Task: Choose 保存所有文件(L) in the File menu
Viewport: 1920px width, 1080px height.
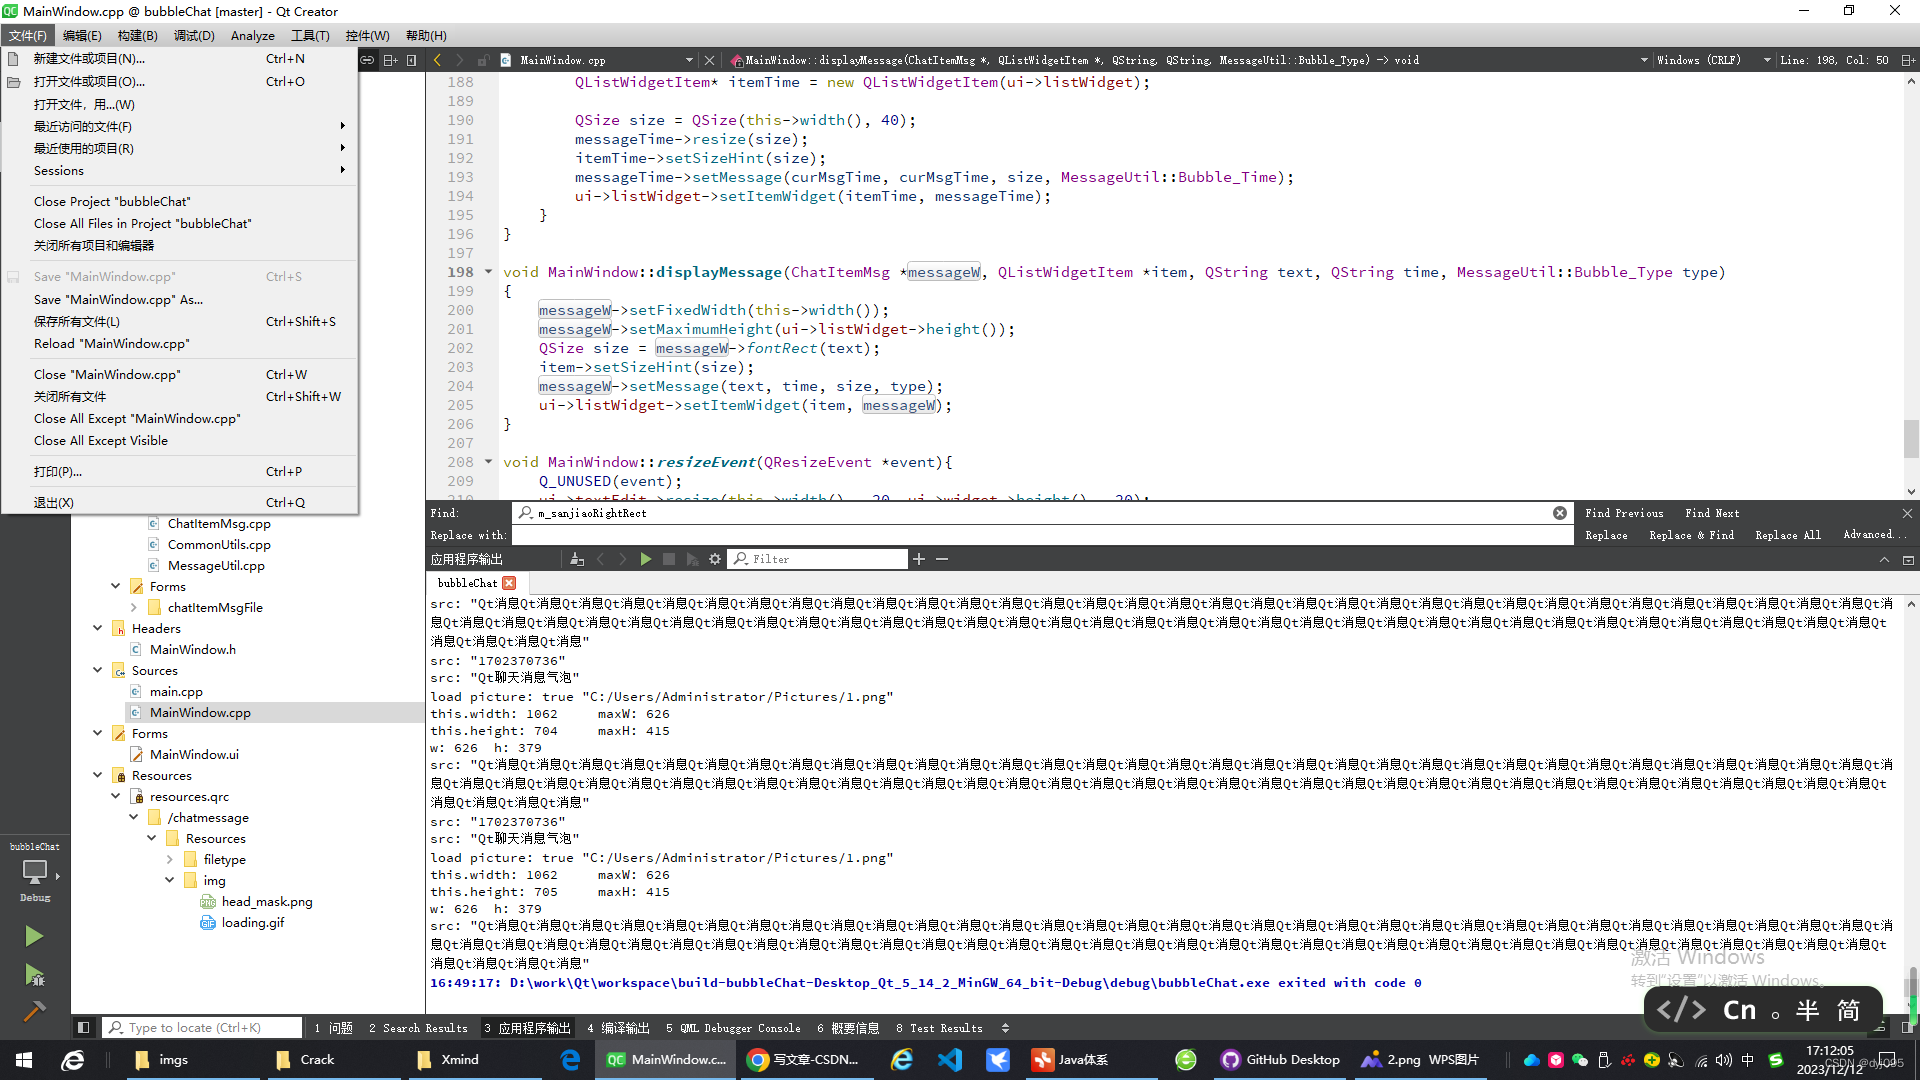Action: (x=180, y=321)
